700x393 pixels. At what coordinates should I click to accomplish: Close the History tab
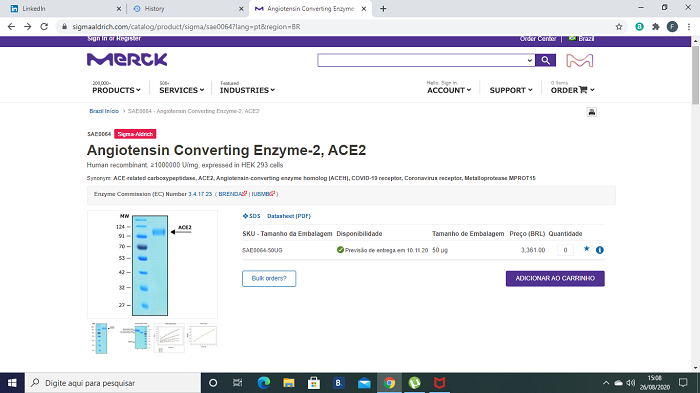[241, 8]
